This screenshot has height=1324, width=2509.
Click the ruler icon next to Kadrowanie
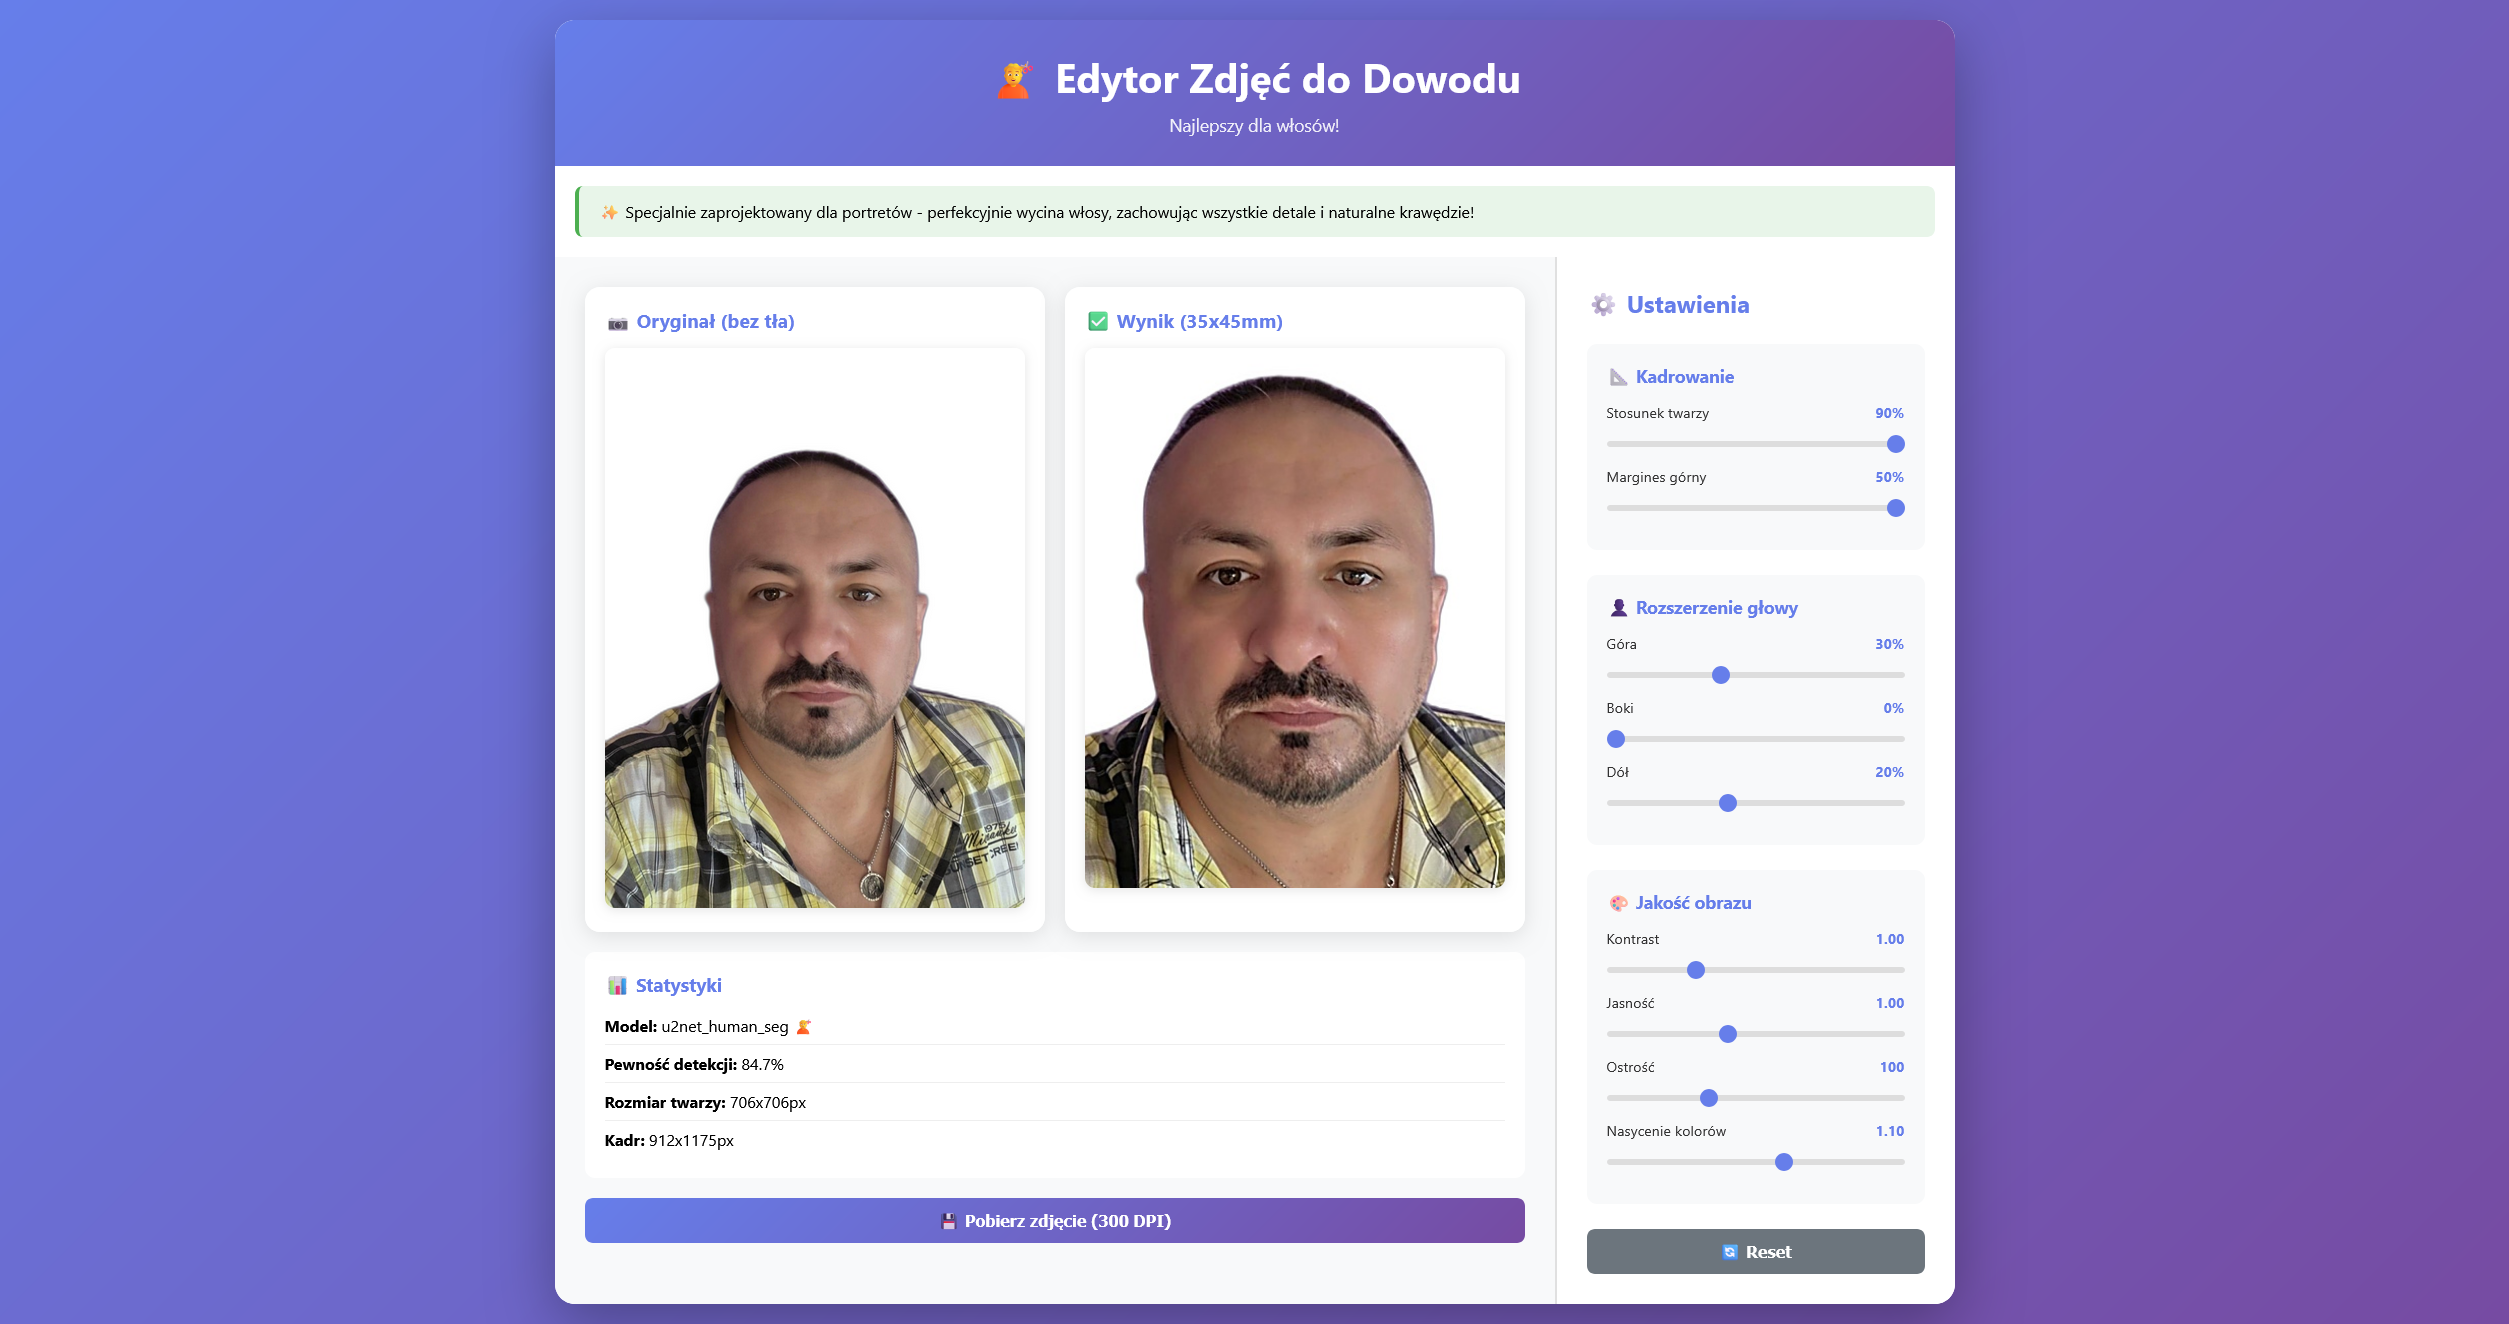click(x=1617, y=377)
